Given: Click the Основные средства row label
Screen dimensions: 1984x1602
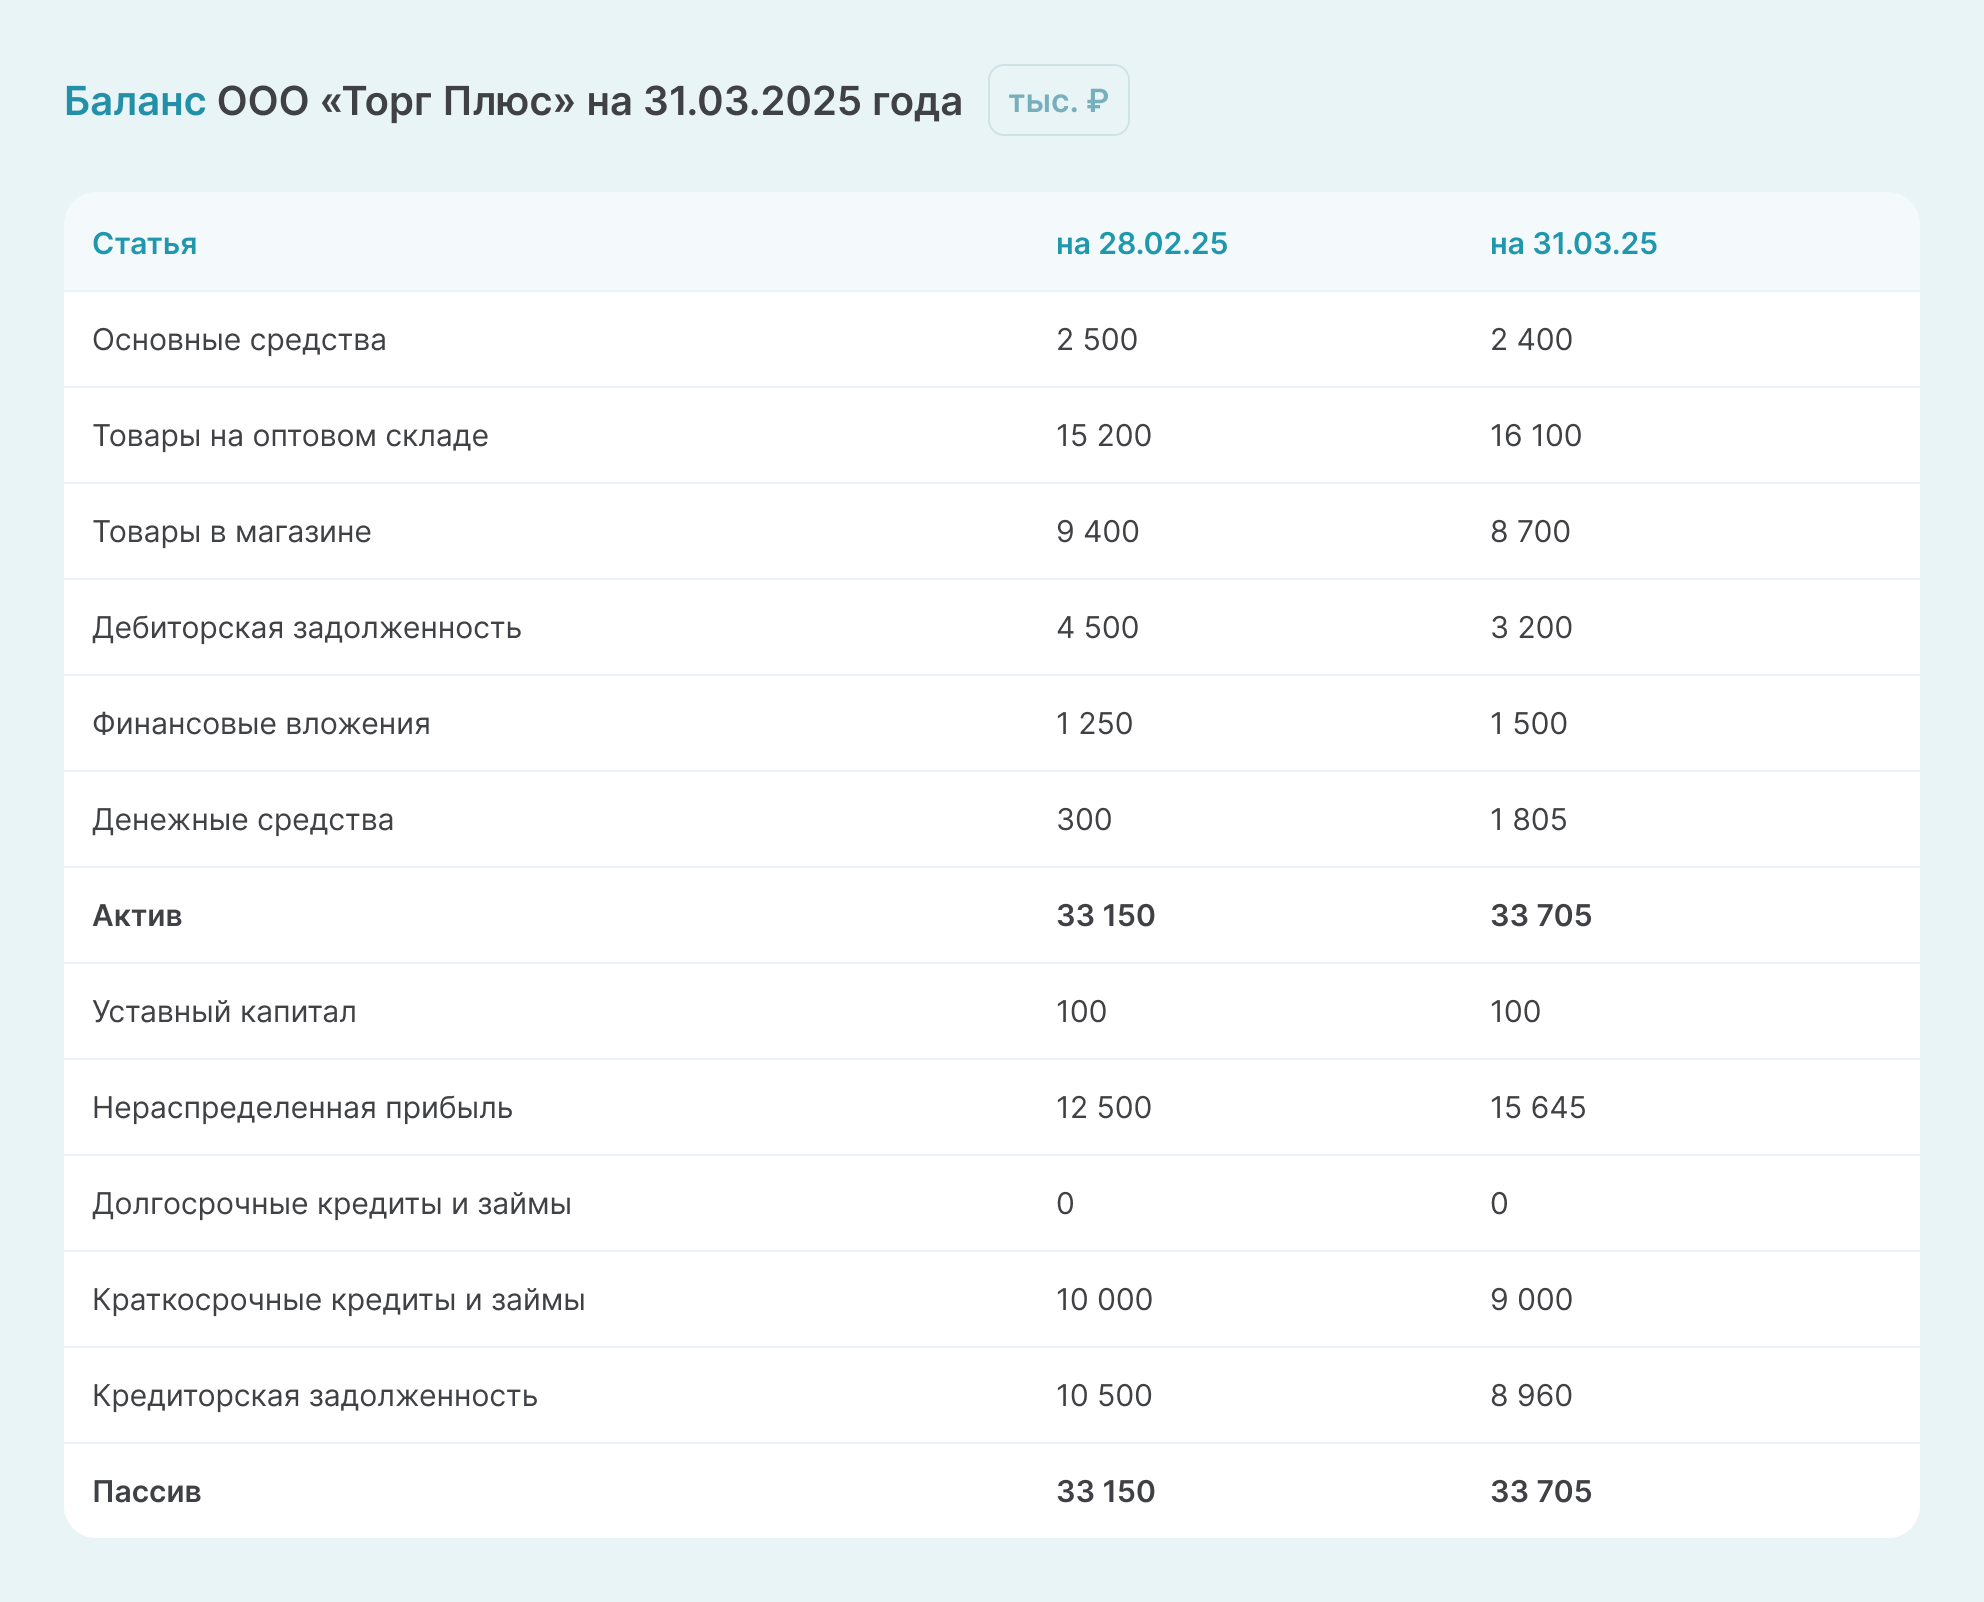Looking at the screenshot, I should pos(239,339).
